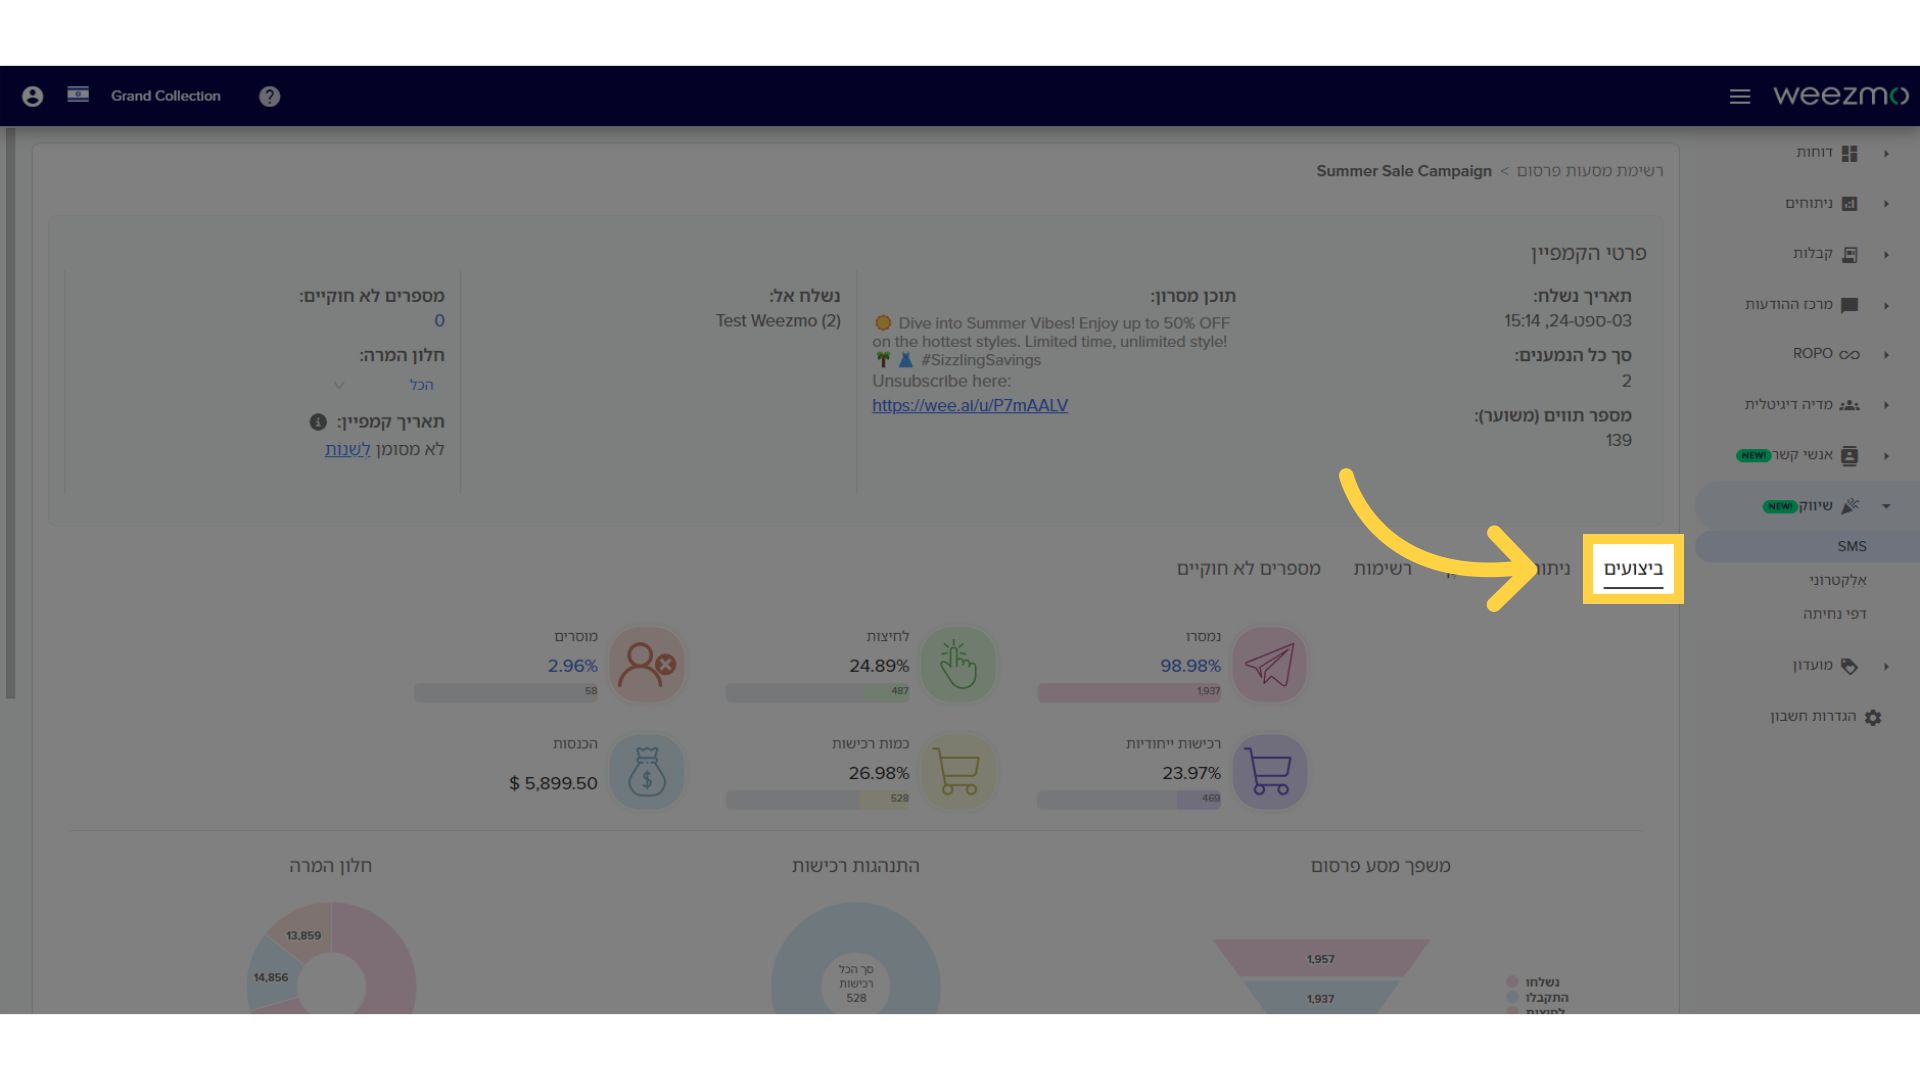Click the נמסרו progress bar showing 1,937
Screen dimensions: 1920x1080
tap(1129, 692)
